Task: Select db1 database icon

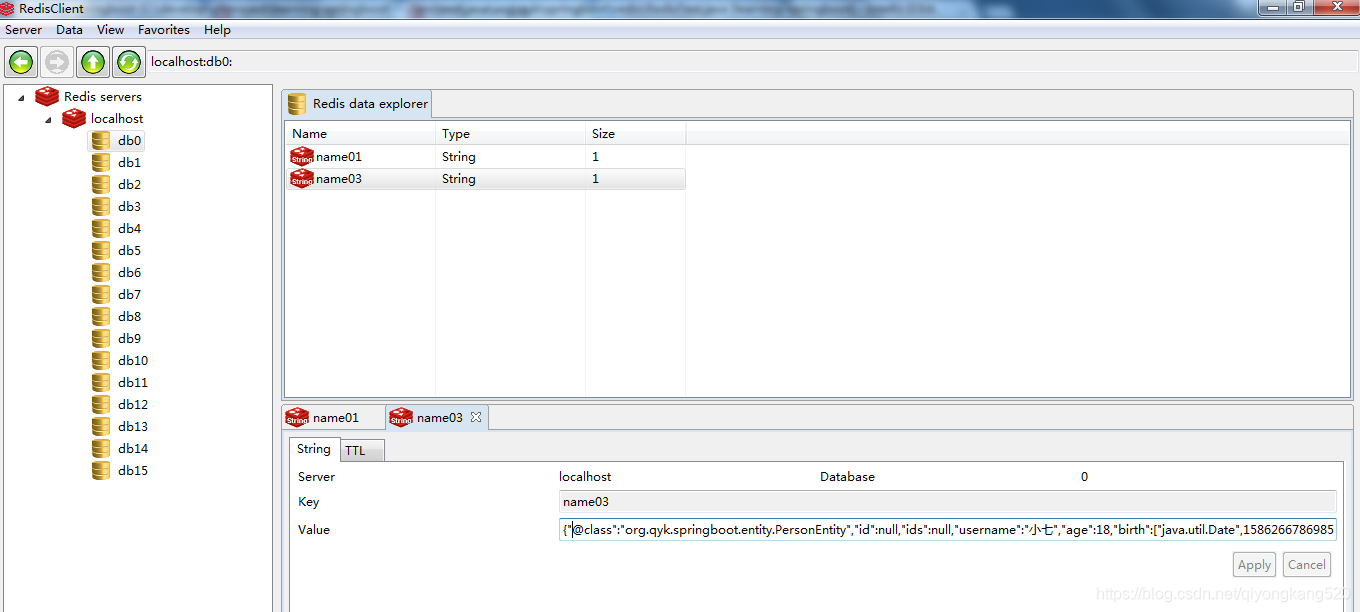Action: (x=100, y=162)
